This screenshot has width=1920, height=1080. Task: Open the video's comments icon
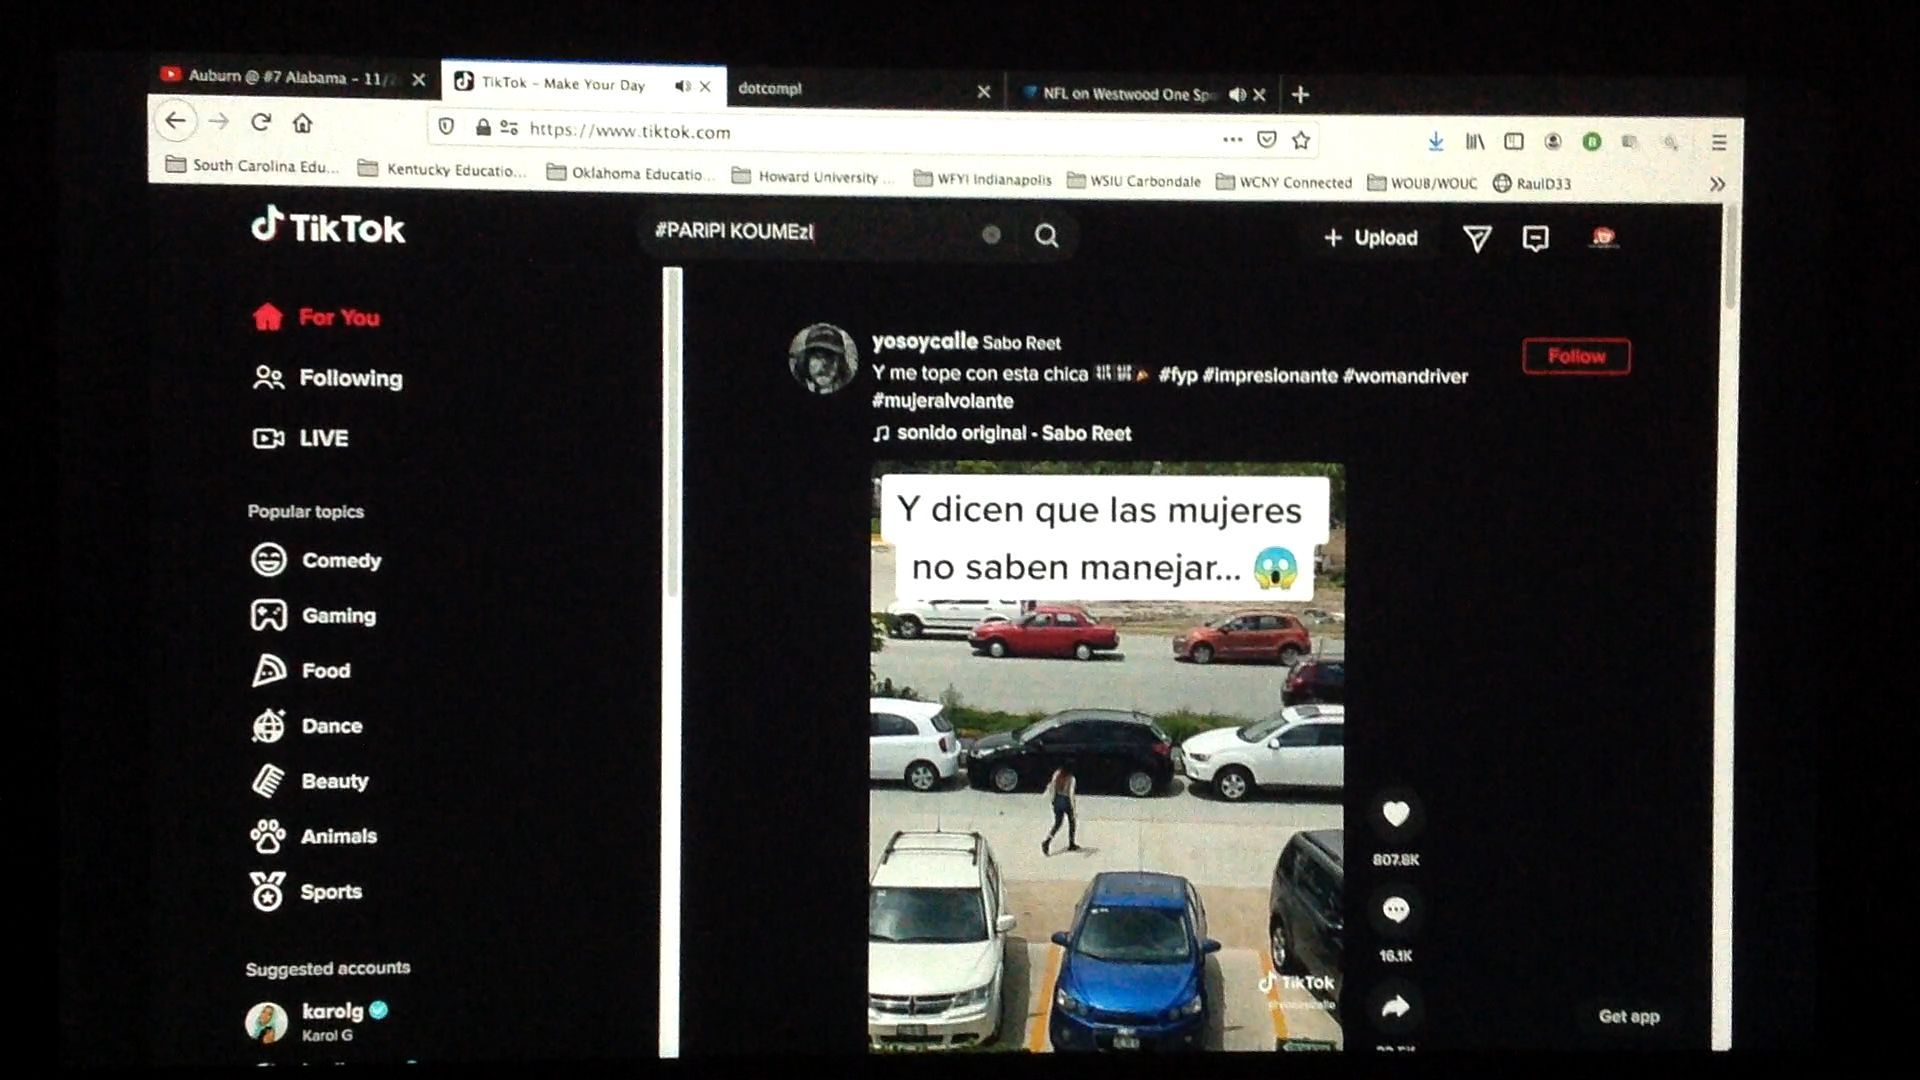point(1395,910)
